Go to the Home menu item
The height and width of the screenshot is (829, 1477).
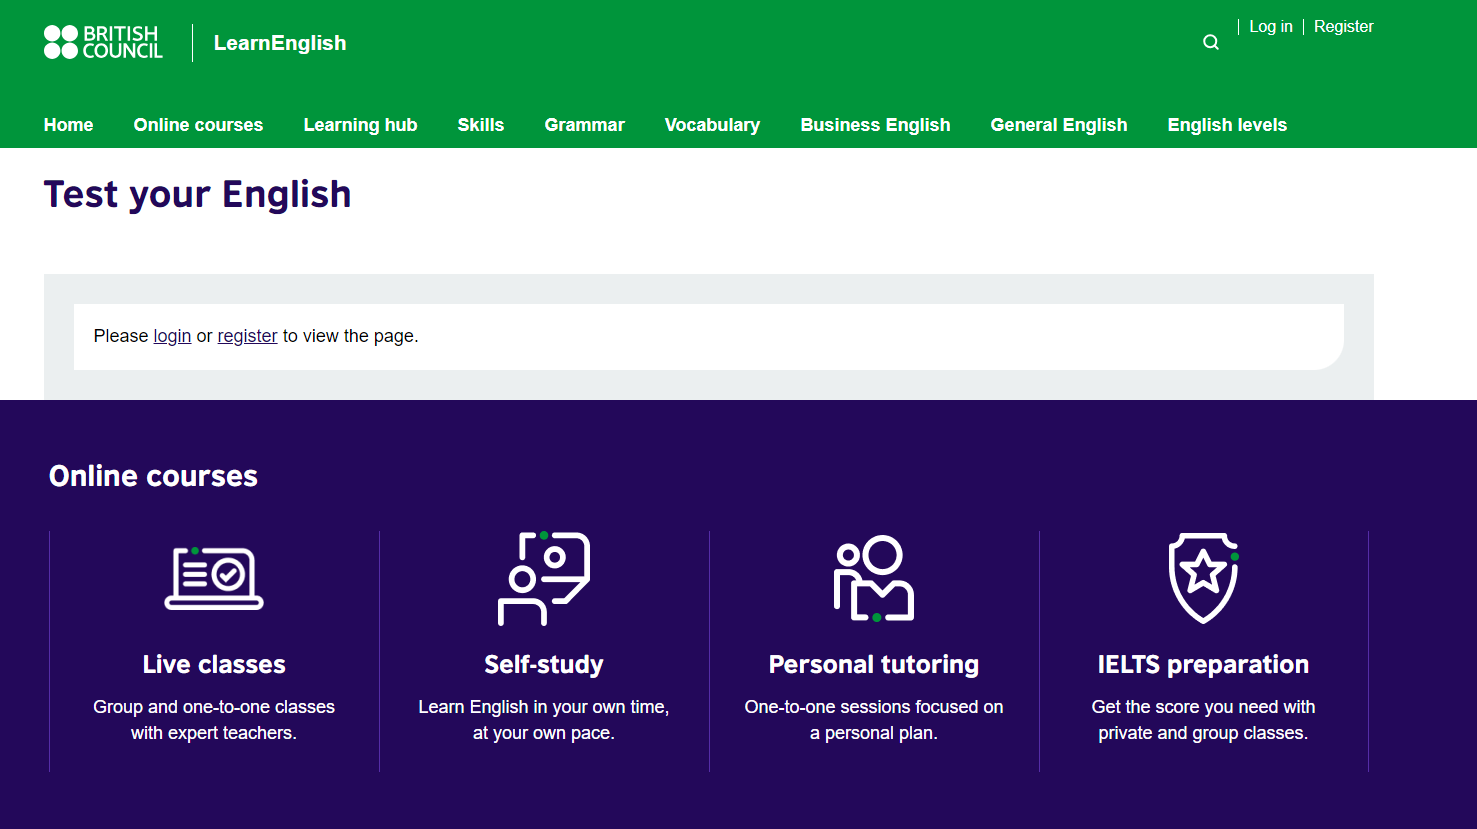pos(69,125)
